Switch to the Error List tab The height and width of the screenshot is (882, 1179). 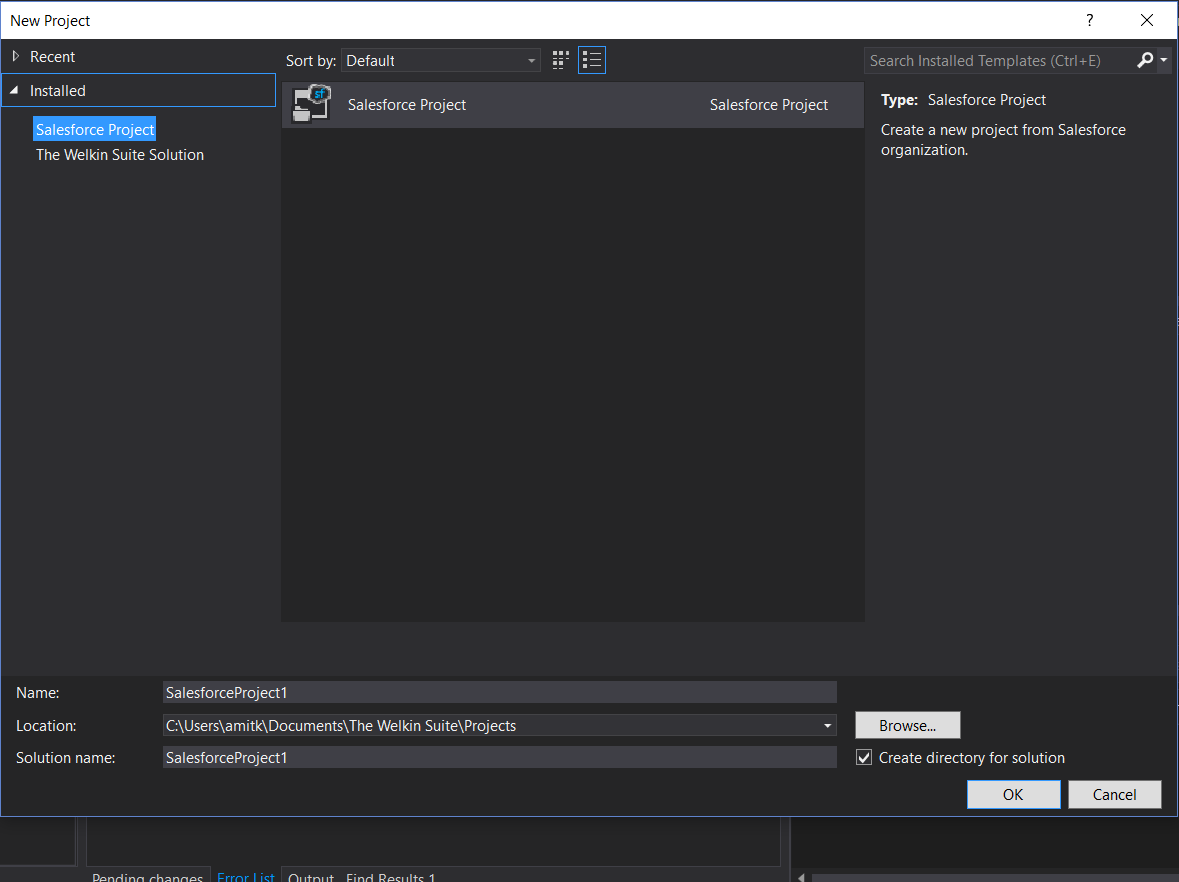click(x=246, y=877)
